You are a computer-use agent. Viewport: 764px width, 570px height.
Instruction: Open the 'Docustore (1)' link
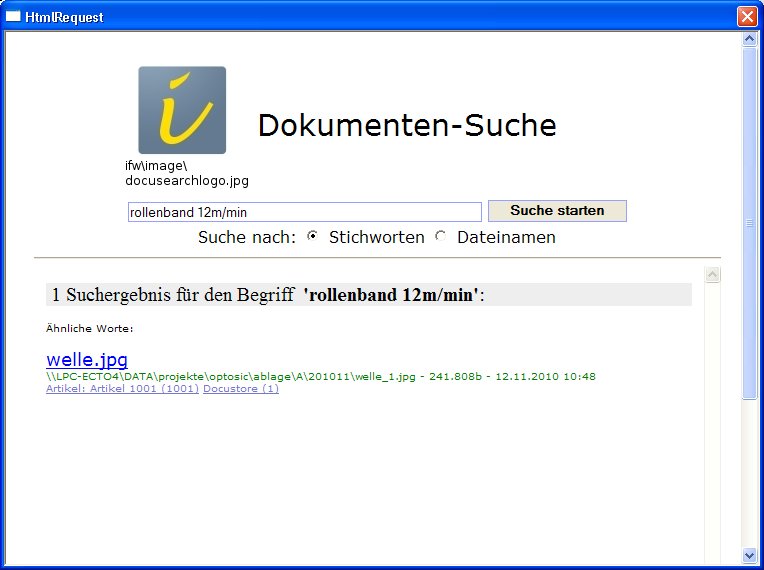[x=241, y=389]
